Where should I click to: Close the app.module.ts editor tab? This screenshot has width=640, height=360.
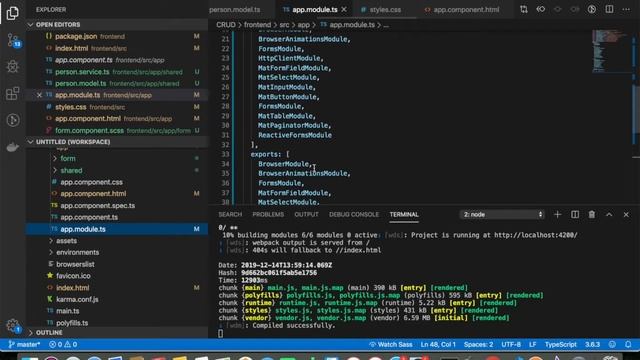coord(344,9)
